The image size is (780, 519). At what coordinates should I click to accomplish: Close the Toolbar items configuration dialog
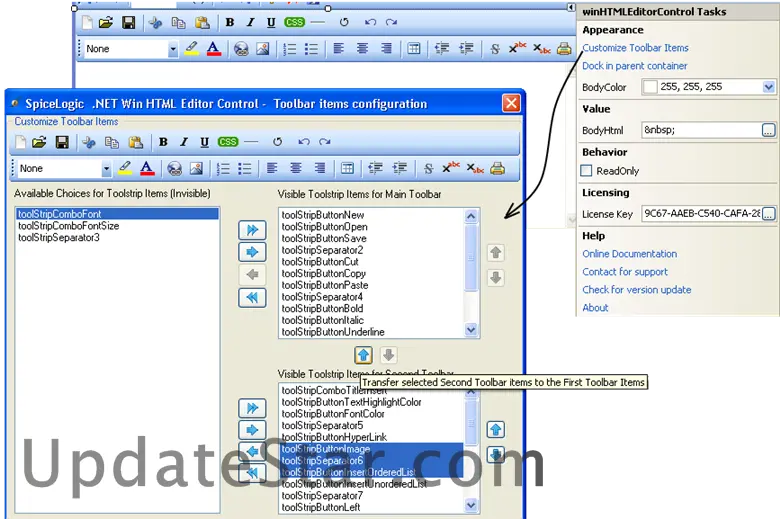tap(511, 104)
